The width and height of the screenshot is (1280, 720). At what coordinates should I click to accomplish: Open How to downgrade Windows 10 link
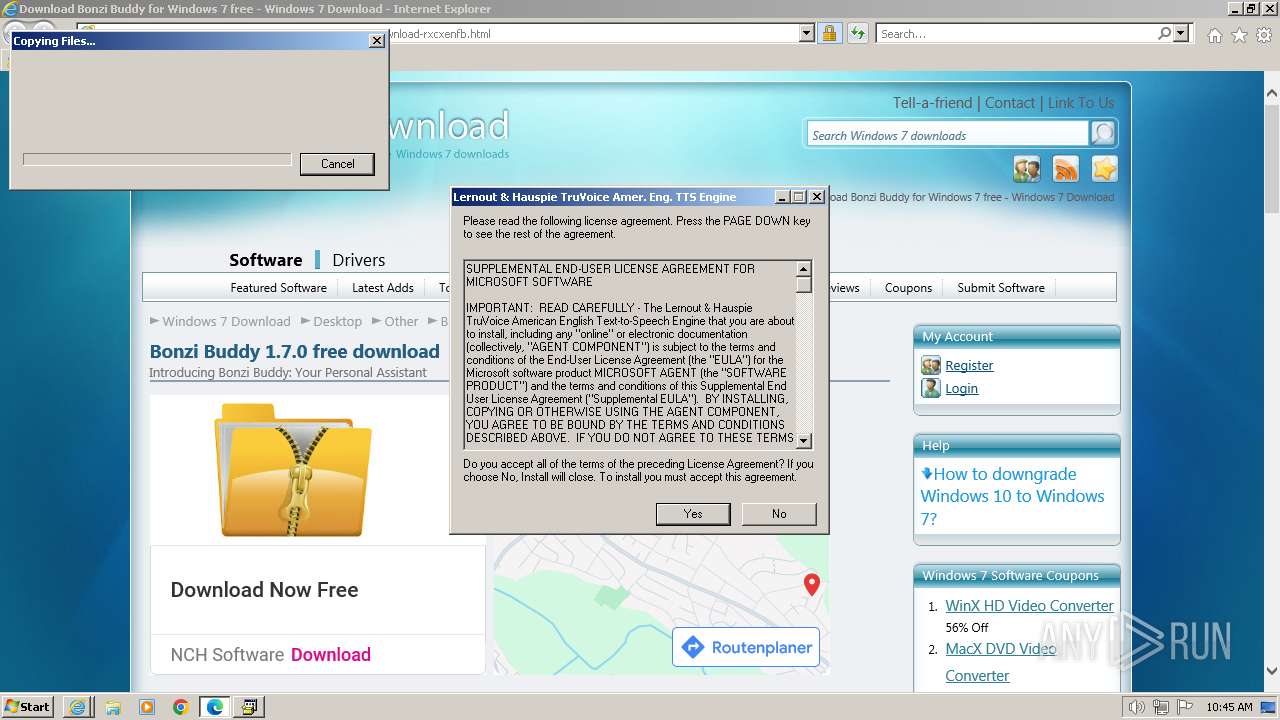point(1012,496)
